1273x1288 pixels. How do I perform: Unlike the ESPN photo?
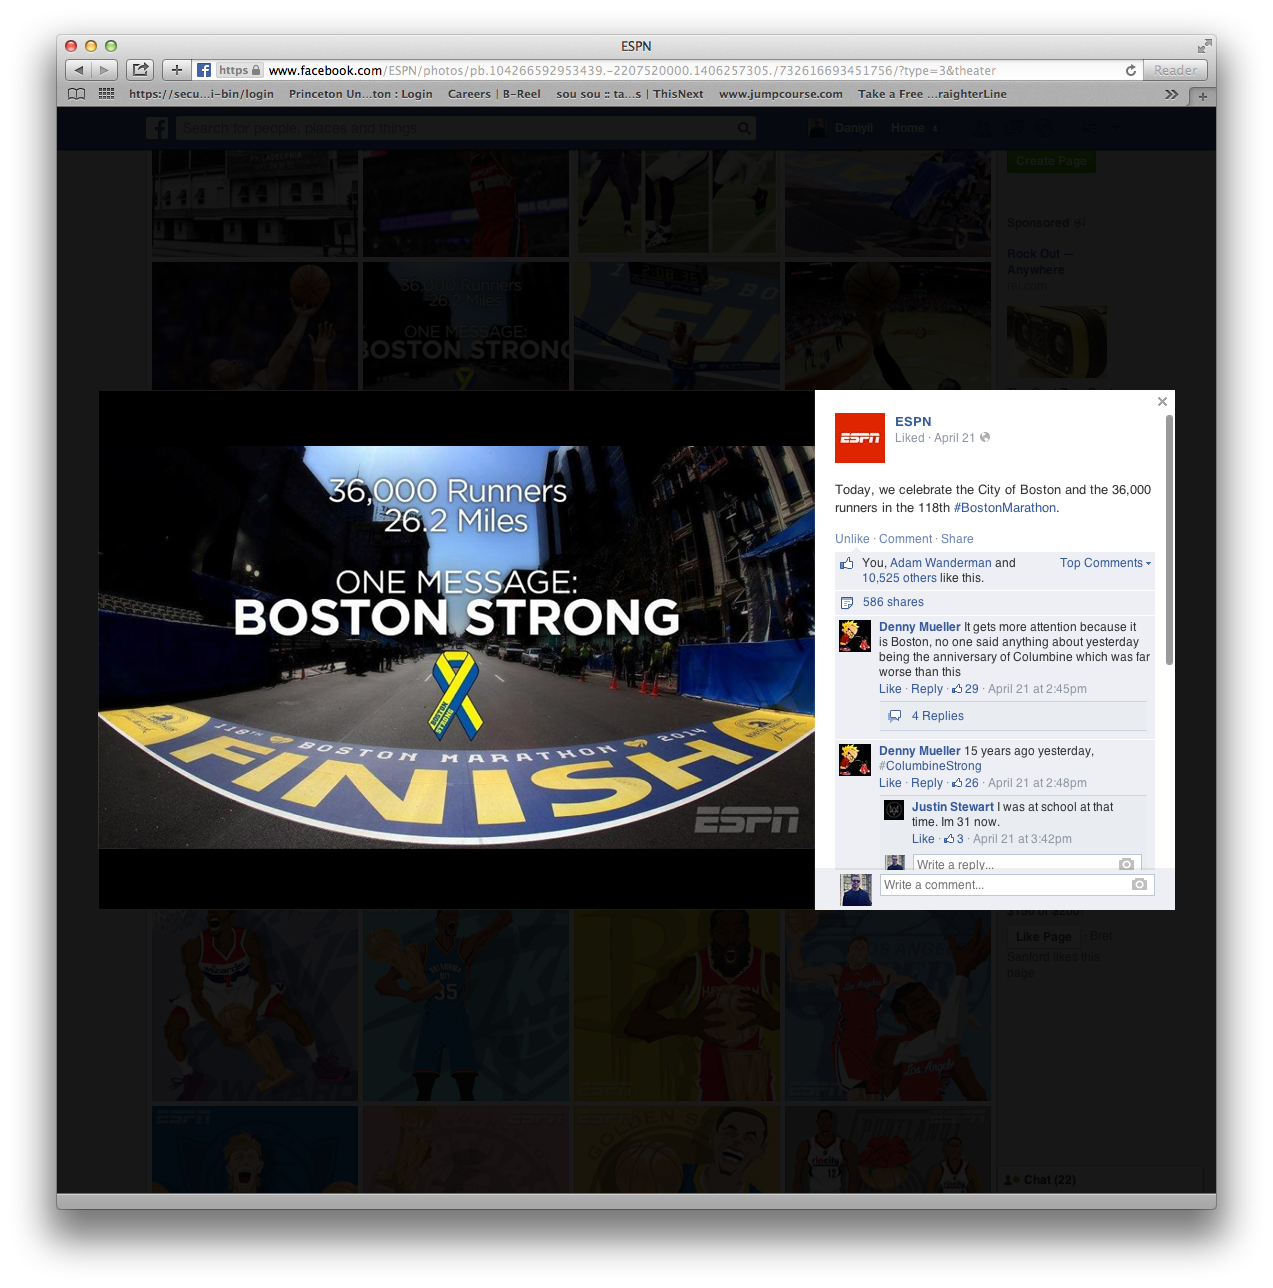coord(852,539)
